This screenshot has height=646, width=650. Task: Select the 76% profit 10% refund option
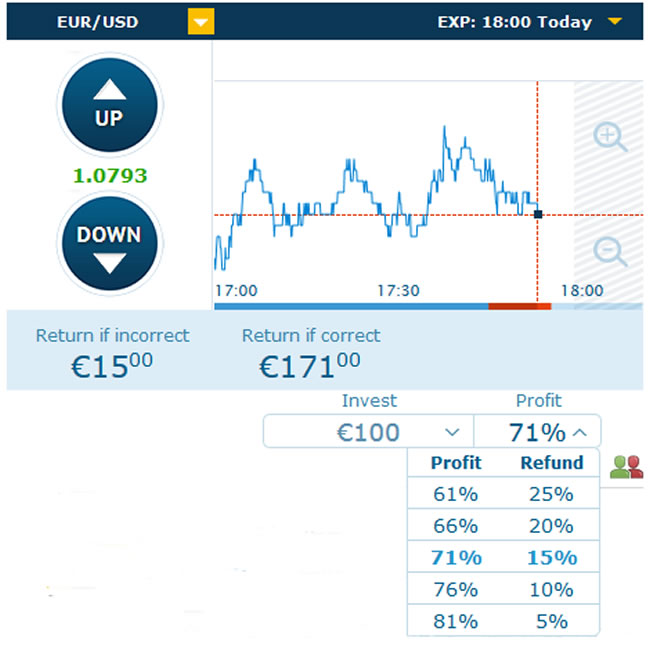pos(503,589)
